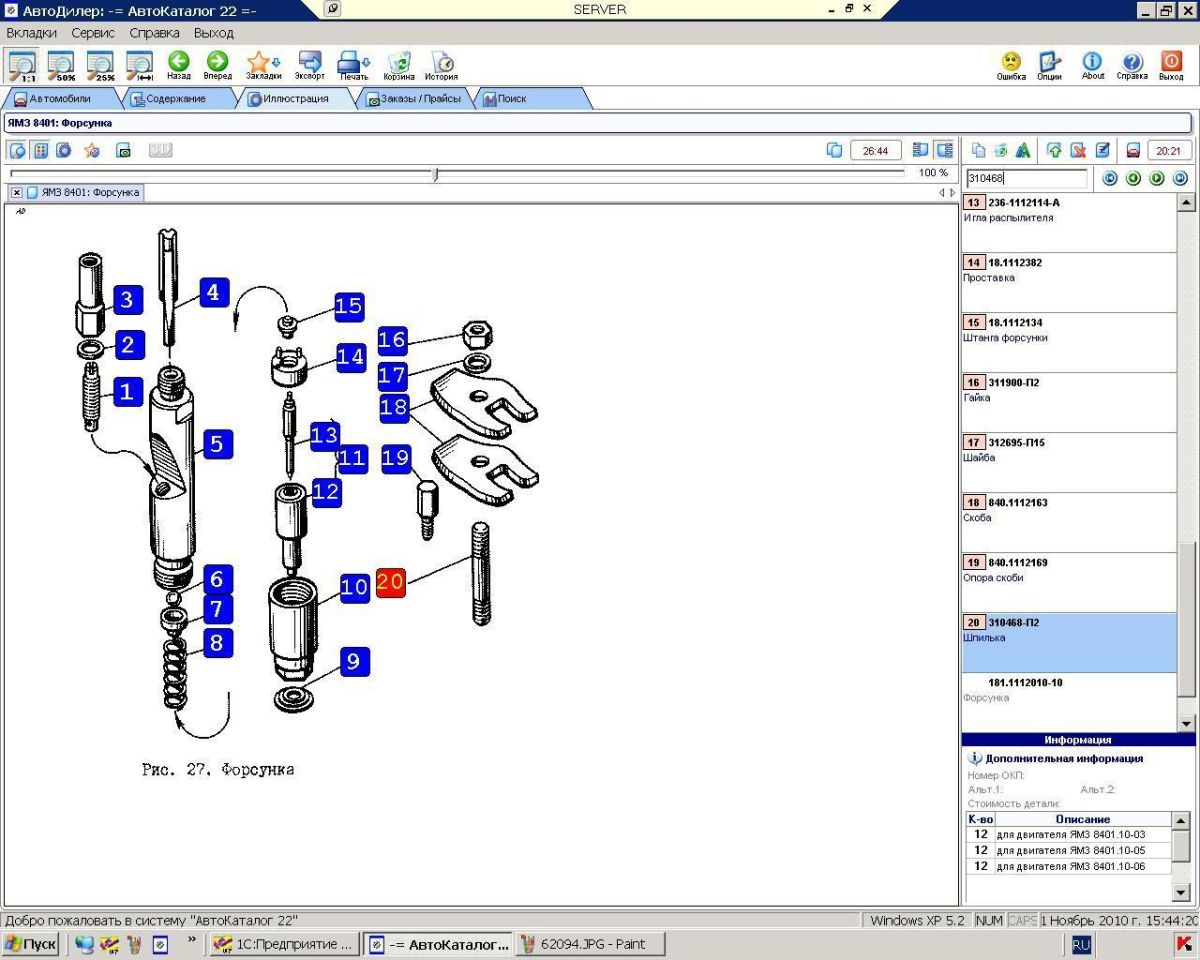Screen dimensions: 1200x960
Task: Click the green up-arrow icon
Action: [1054, 150]
